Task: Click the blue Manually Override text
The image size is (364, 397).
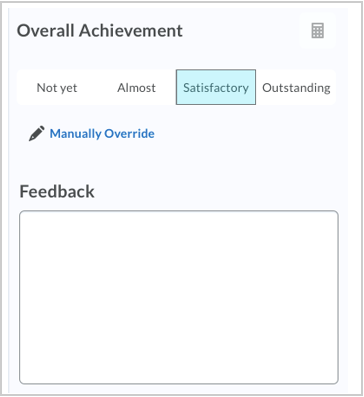Action: [x=102, y=134]
